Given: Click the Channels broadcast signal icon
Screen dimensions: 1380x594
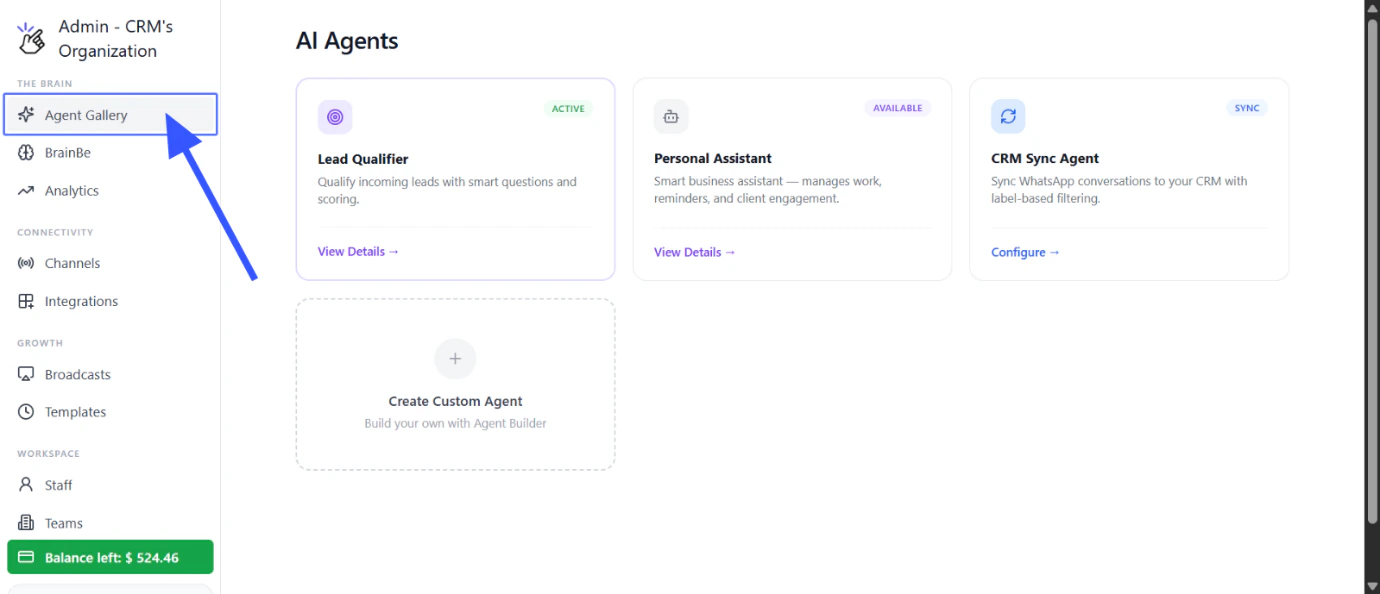Looking at the screenshot, I should point(26,263).
